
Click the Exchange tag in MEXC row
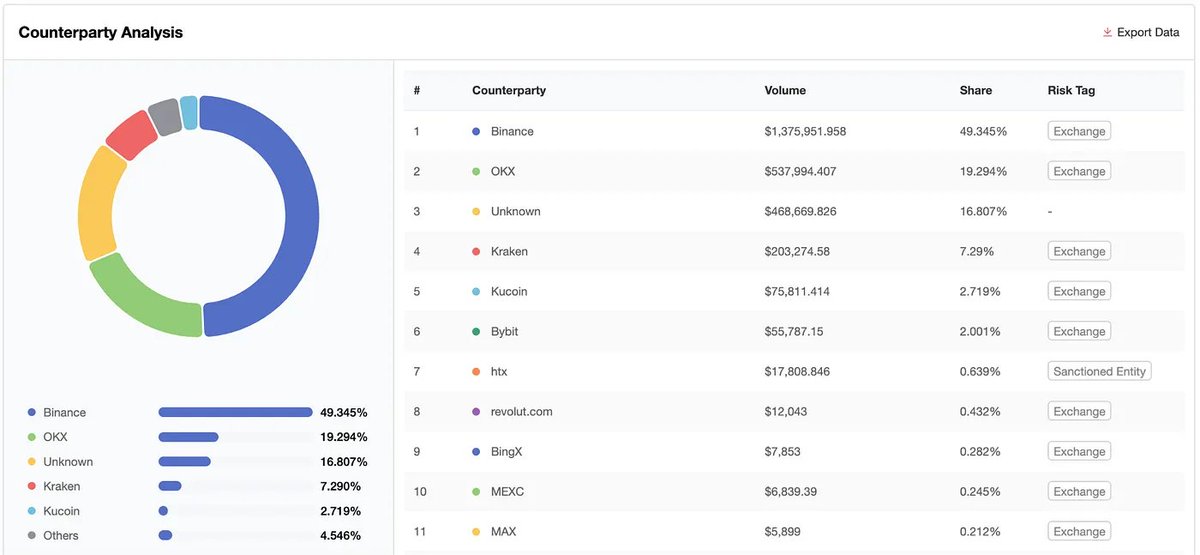tap(1079, 491)
